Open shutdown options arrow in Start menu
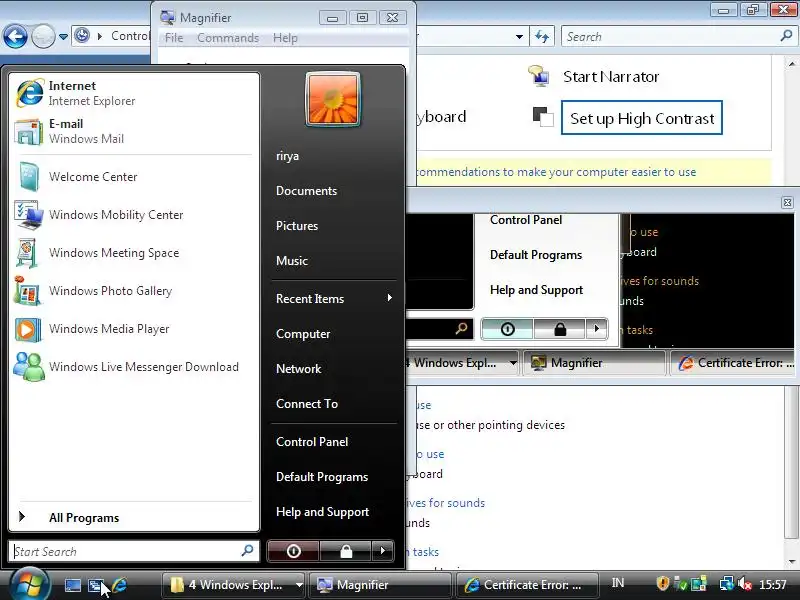The width and height of the screenshot is (800, 600). click(x=383, y=551)
